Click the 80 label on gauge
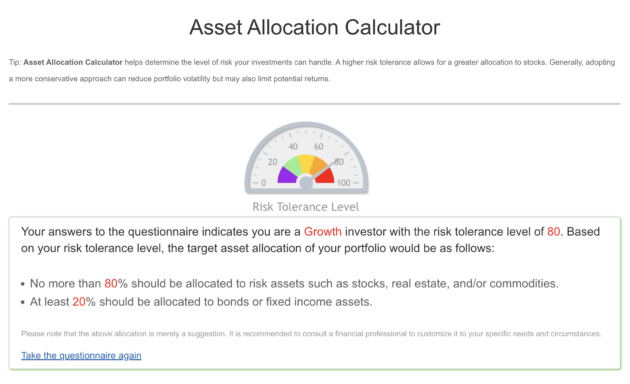Viewport: 630px width, 384px height. click(339, 162)
